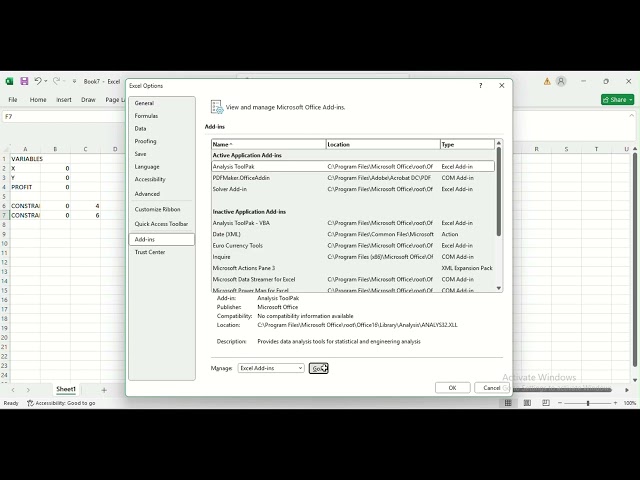Select Formulas options category
The height and width of the screenshot is (480, 640).
point(162,116)
